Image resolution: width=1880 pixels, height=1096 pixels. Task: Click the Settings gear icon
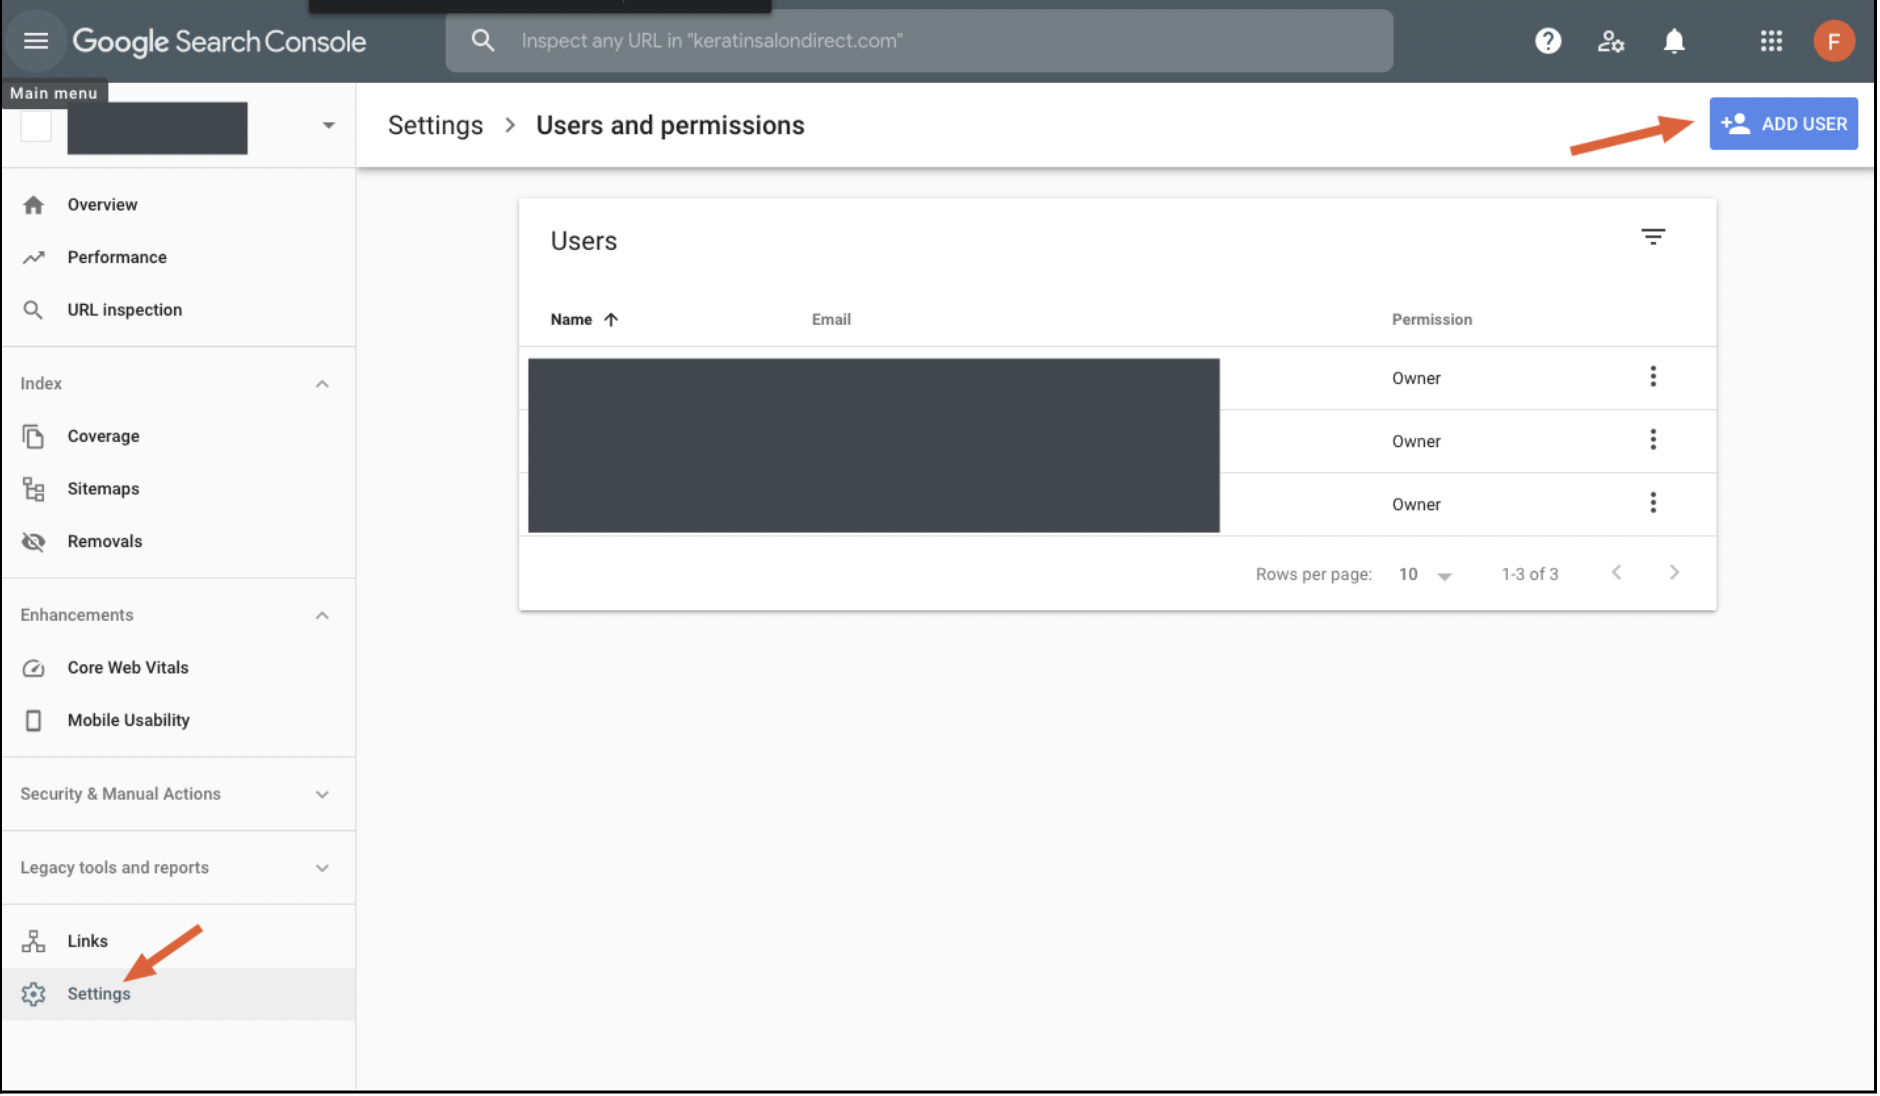(33, 994)
